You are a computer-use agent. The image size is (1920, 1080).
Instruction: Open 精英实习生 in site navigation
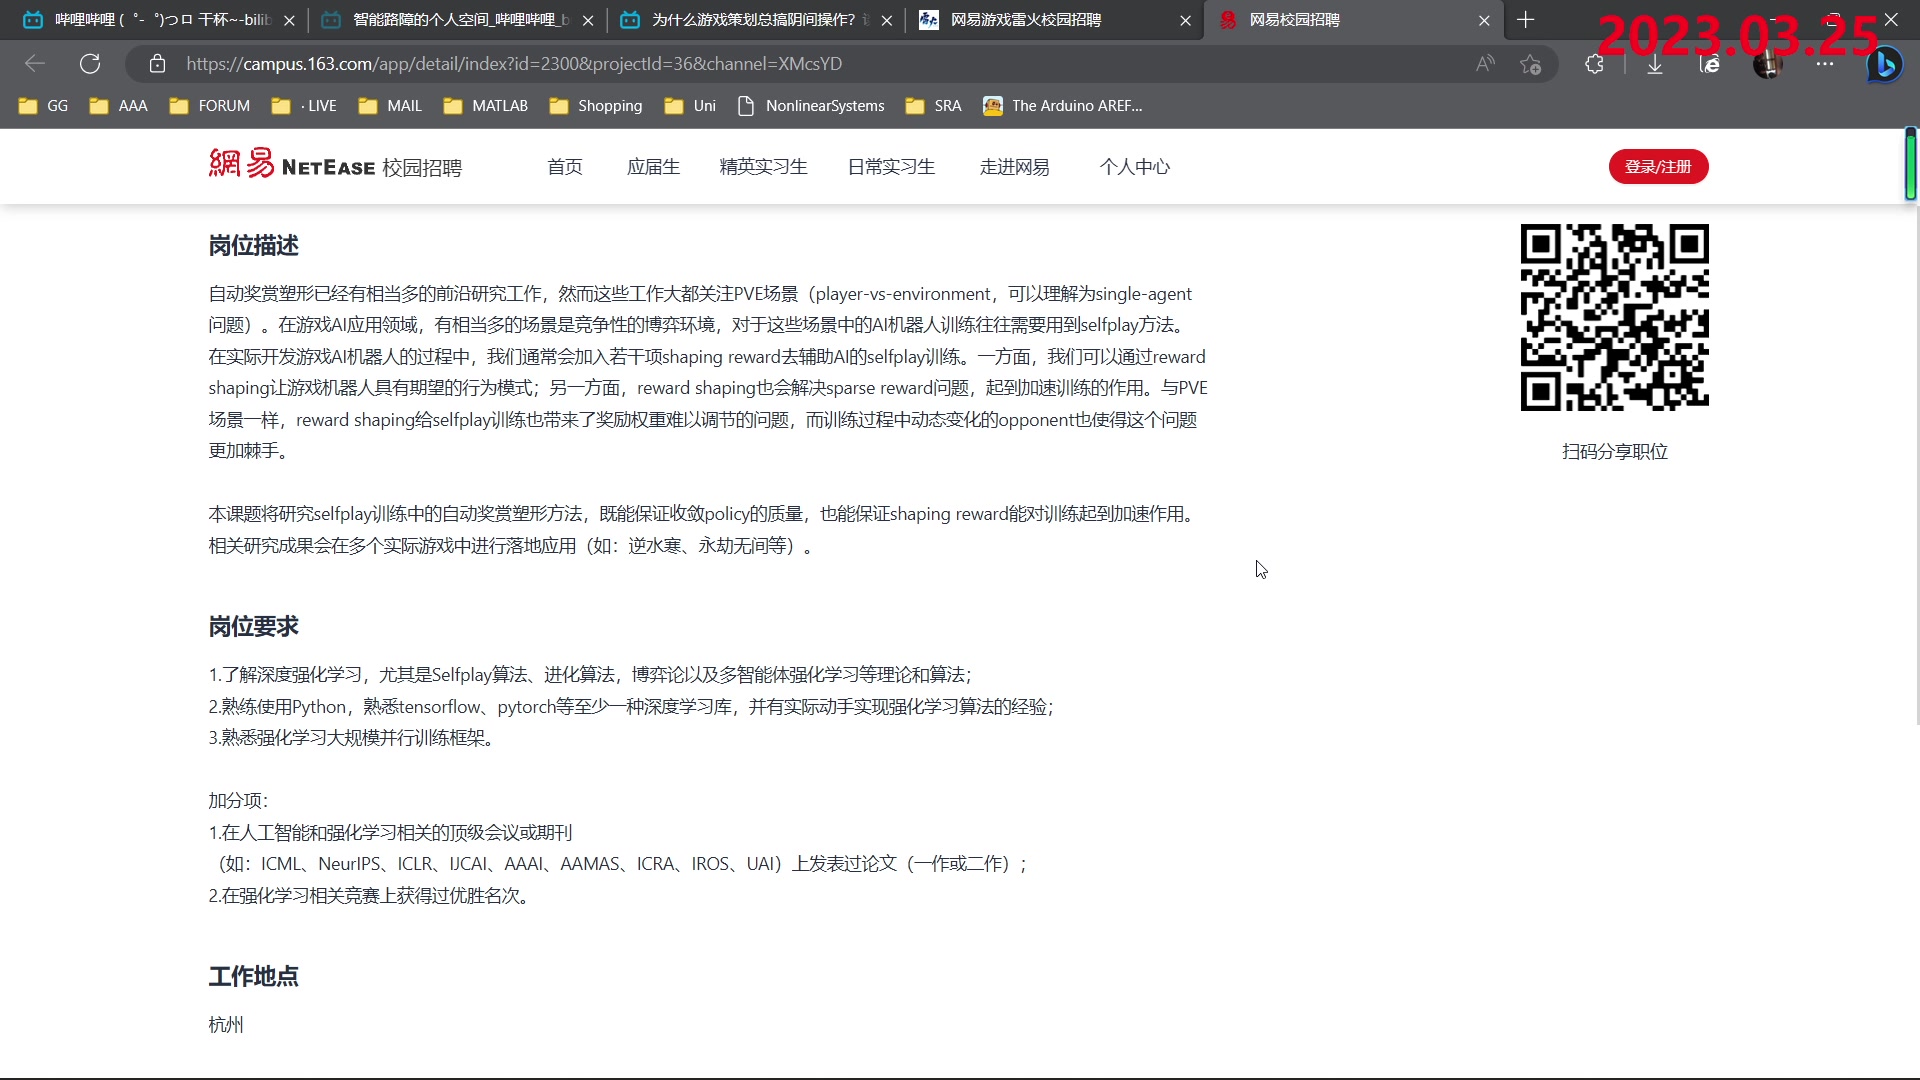click(763, 167)
